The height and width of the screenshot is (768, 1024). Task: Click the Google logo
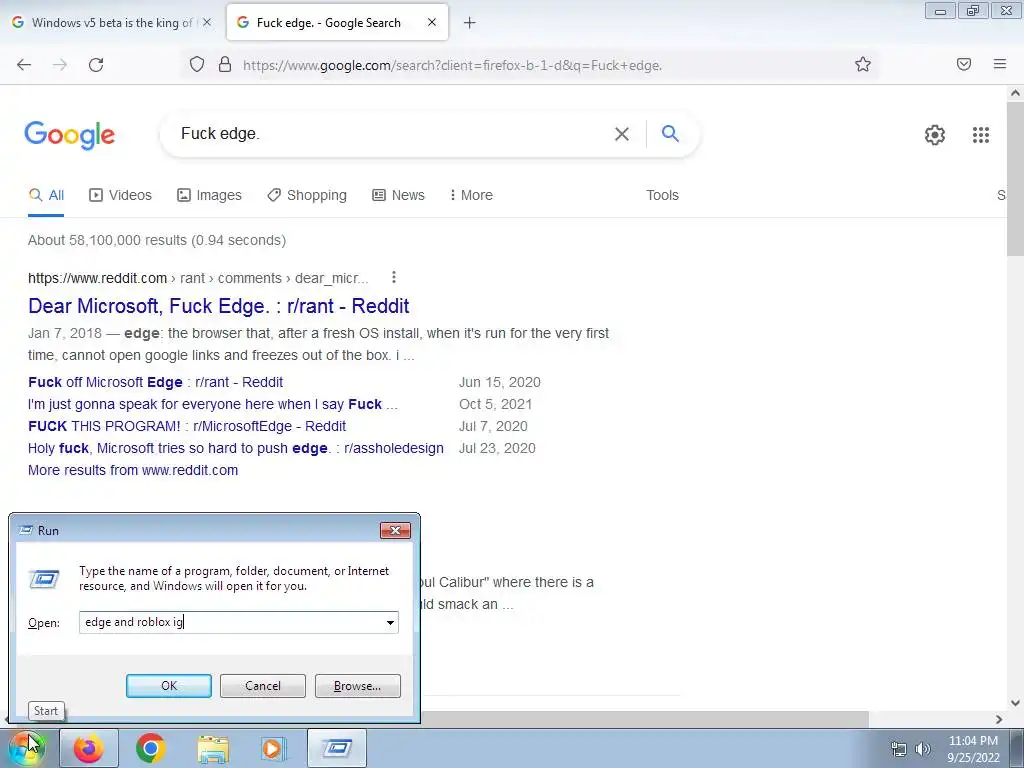(x=70, y=135)
